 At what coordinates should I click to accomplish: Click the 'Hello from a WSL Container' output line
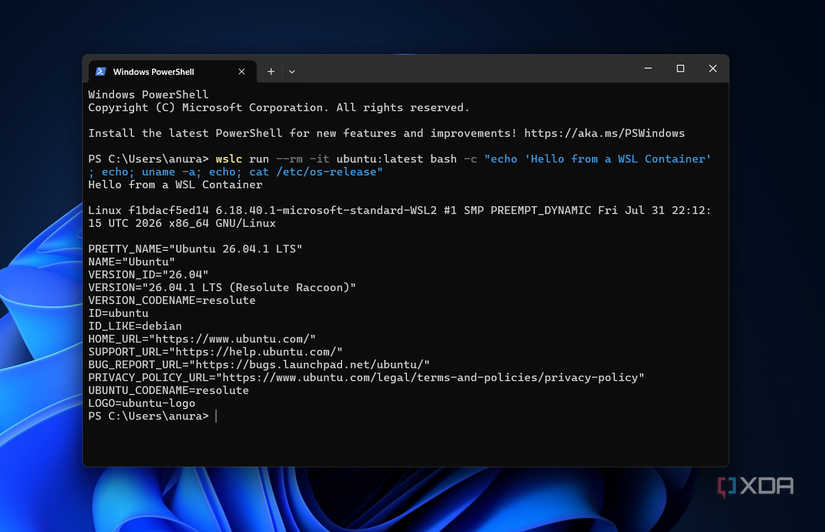point(175,185)
